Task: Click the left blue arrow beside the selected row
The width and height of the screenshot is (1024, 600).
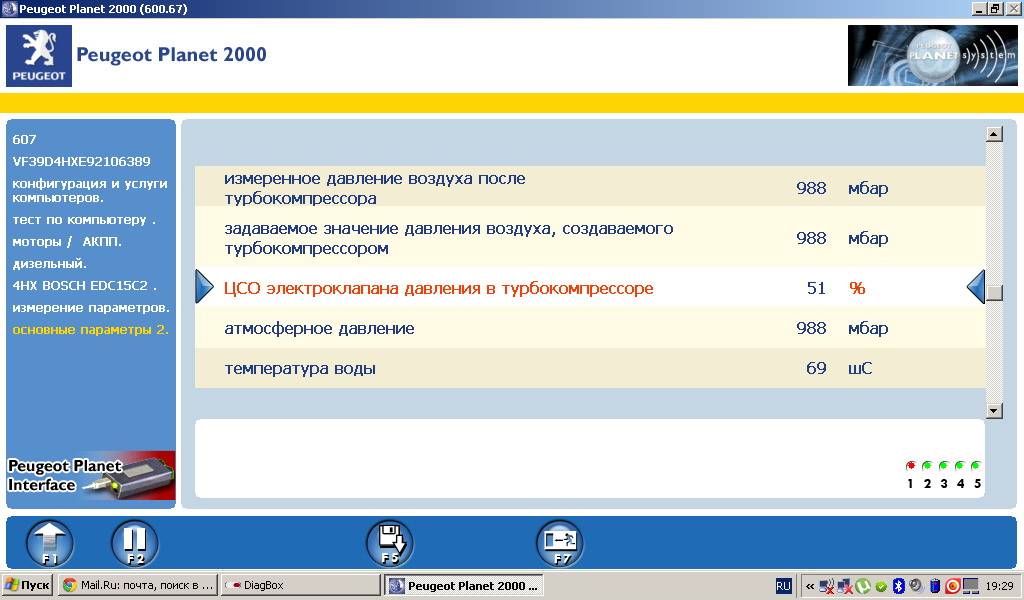Action: 204,288
